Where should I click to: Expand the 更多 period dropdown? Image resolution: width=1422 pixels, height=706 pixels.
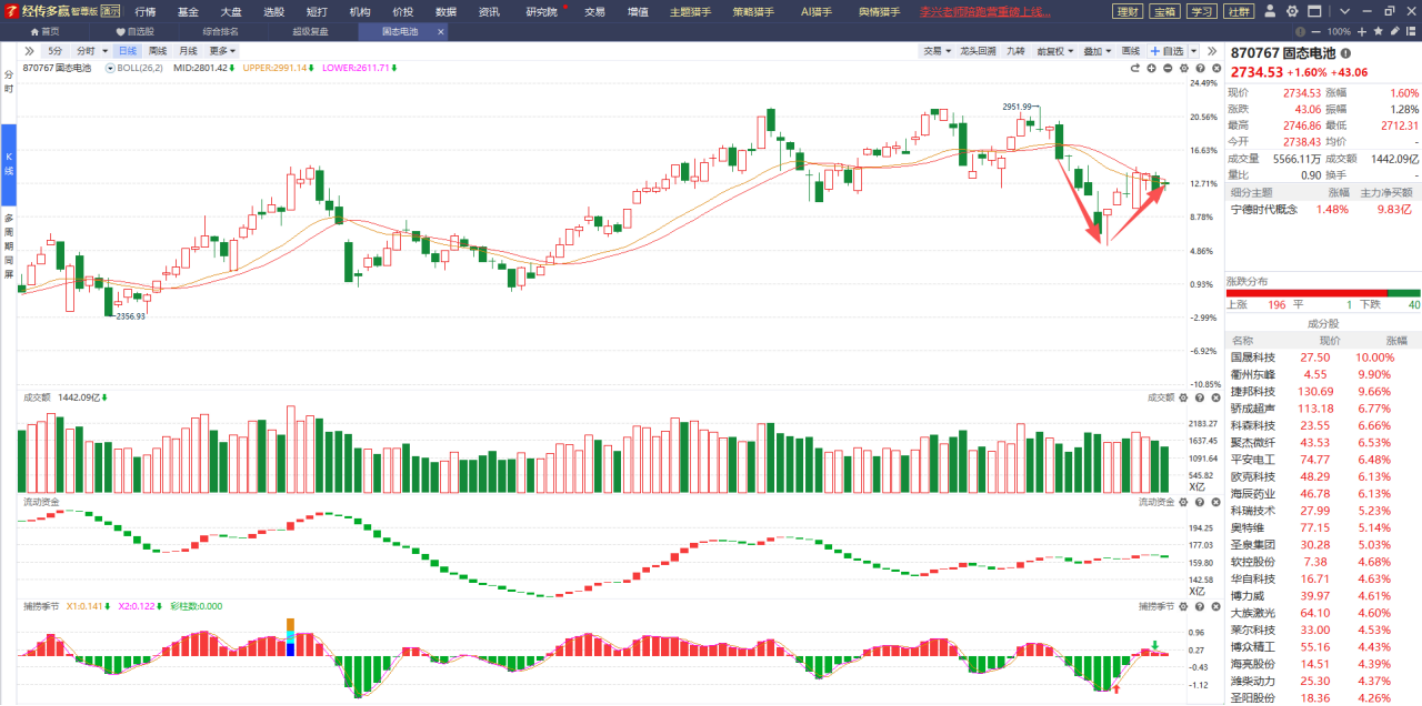click(x=222, y=51)
